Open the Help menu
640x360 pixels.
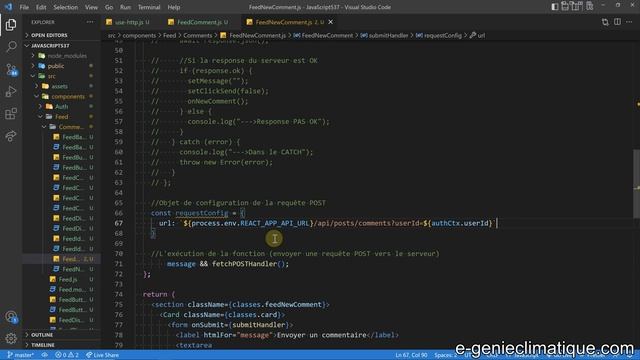(174, 7)
